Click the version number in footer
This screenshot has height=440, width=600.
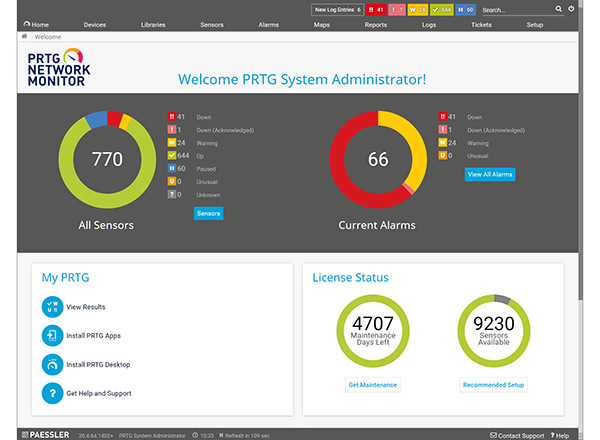(x=96, y=435)
